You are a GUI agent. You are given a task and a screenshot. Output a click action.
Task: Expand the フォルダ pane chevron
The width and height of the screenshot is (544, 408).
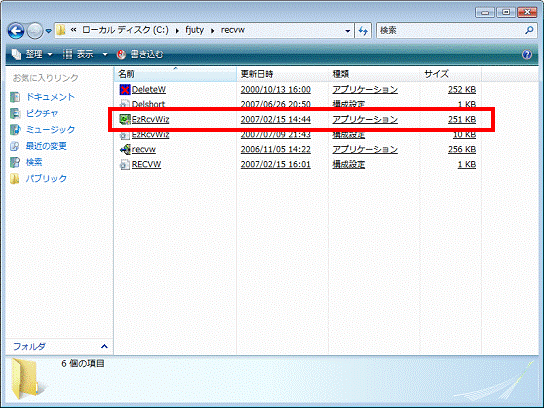[x=104, y=346]
